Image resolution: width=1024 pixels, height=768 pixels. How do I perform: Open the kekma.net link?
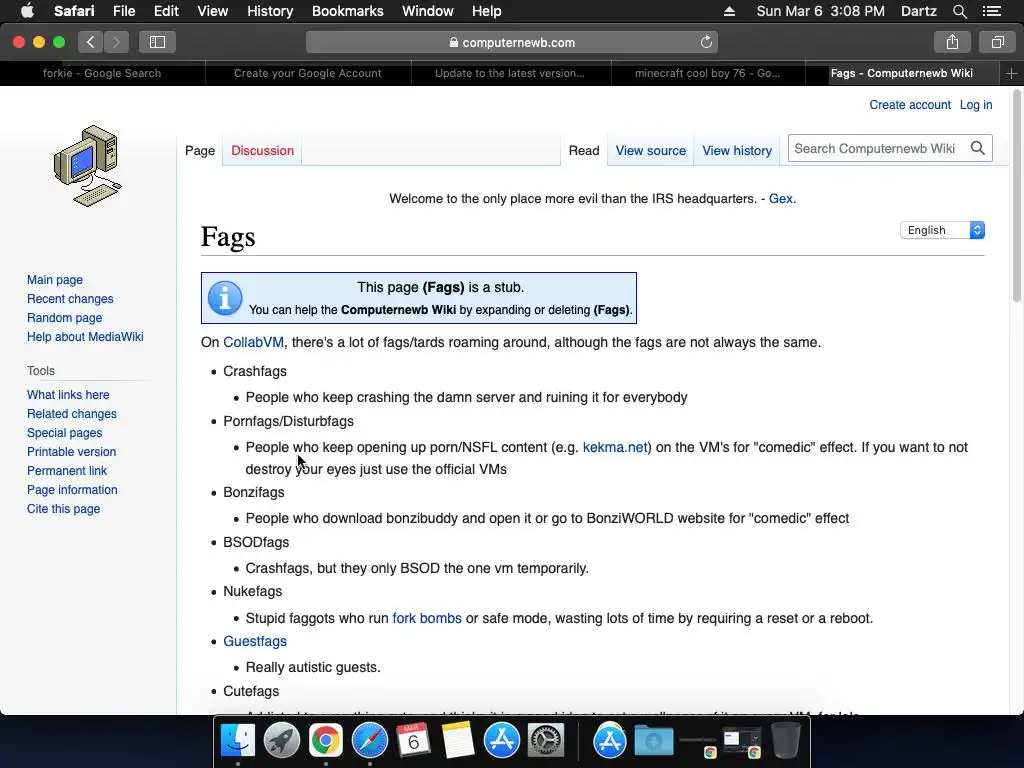point(615,447)
